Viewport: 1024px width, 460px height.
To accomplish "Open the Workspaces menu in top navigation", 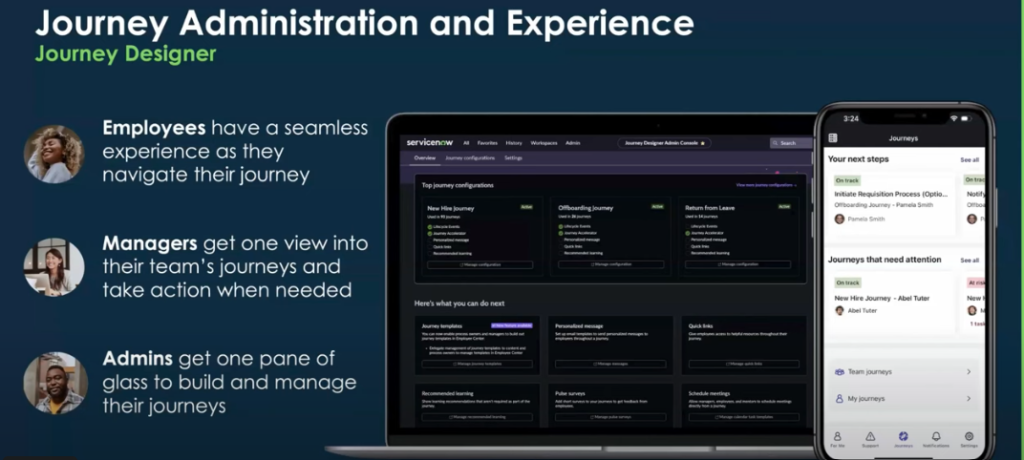I will (x=544, y=143).
